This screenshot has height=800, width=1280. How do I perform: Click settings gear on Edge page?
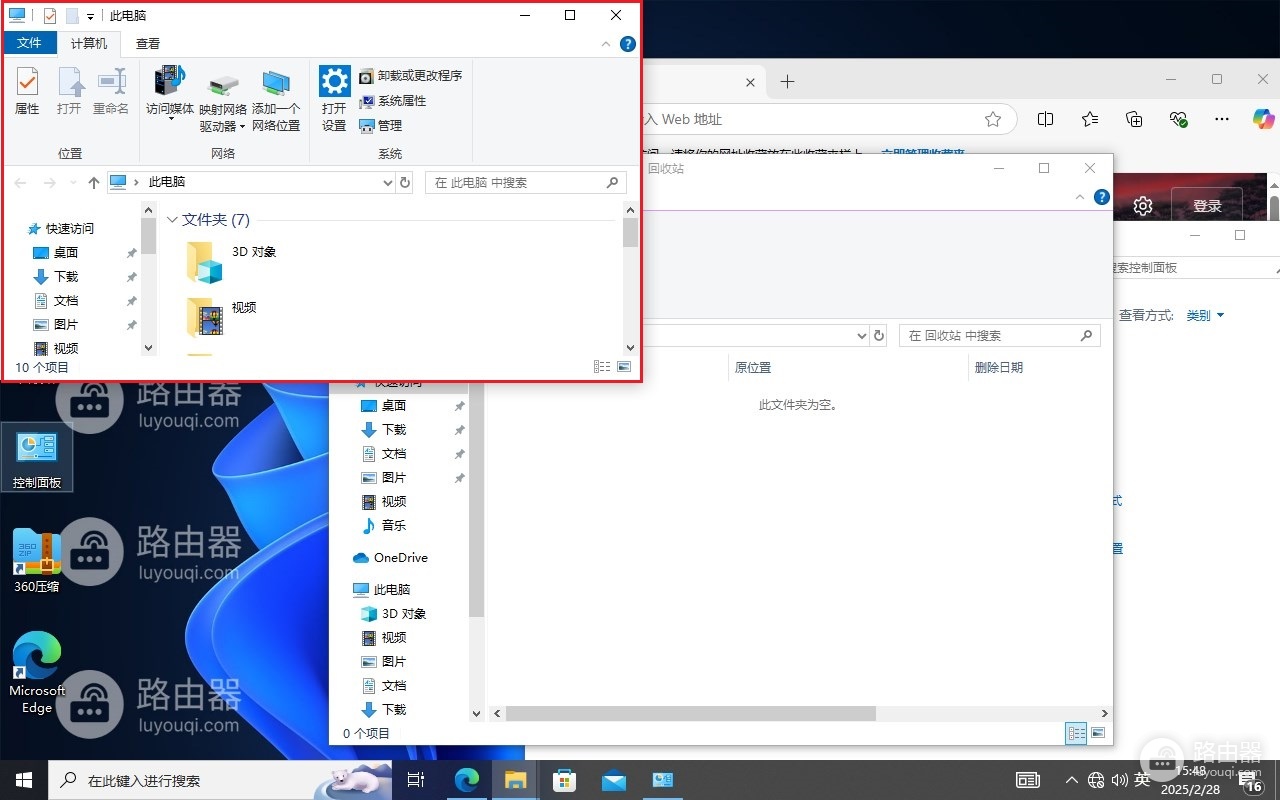tap(1143, 206)
